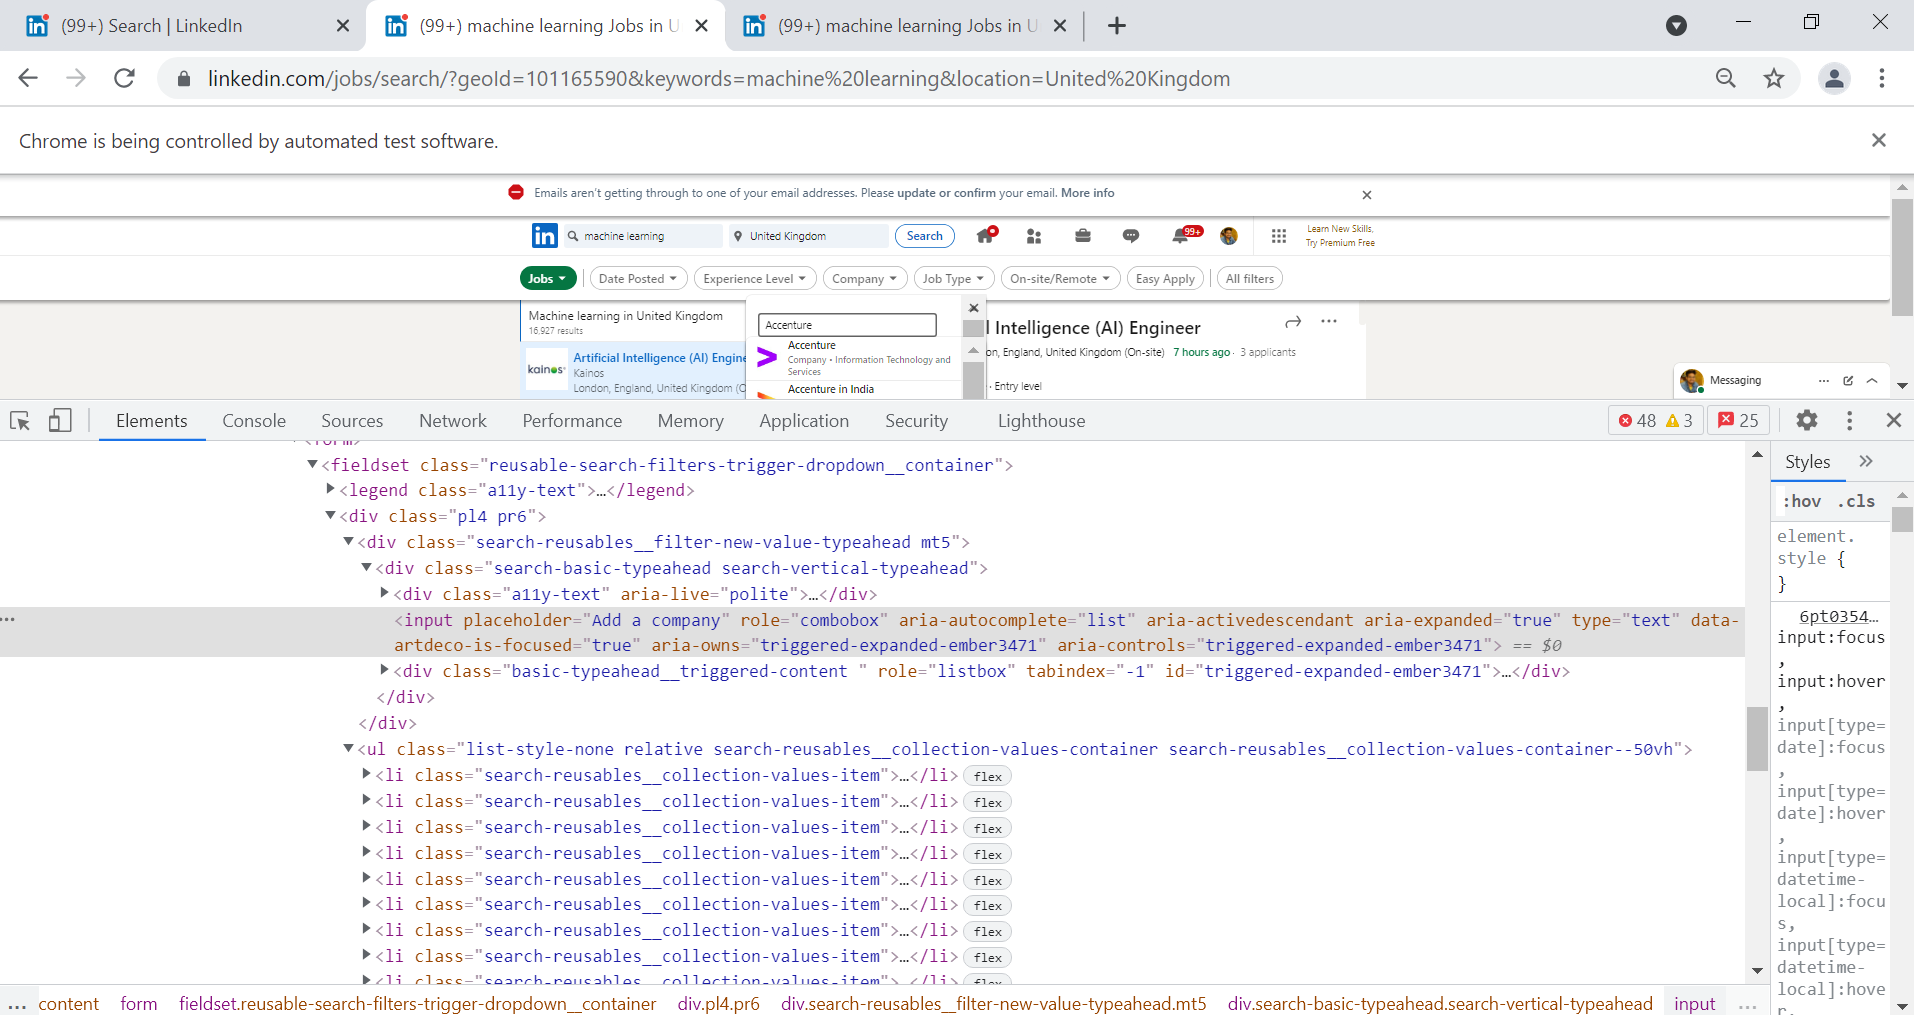Open Chrome profile icon
The height and width of the screenshot is (1015, 1914).
1834,78
